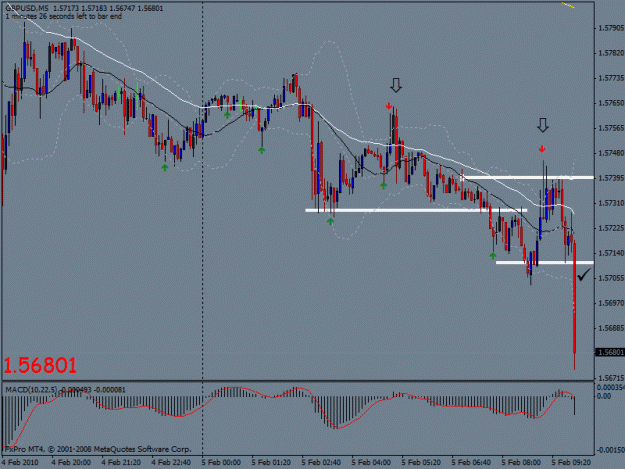The width and height of the screenshot is (625, 469).
Task: Select the 1.57905 price scale label
Action: pyautogui.click(x=611, y=28)
